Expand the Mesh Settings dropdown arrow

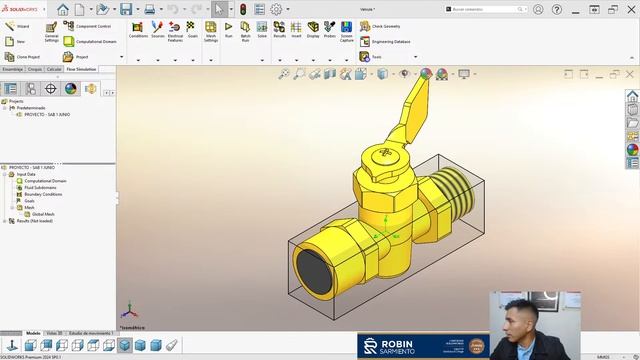pos(211,60)
